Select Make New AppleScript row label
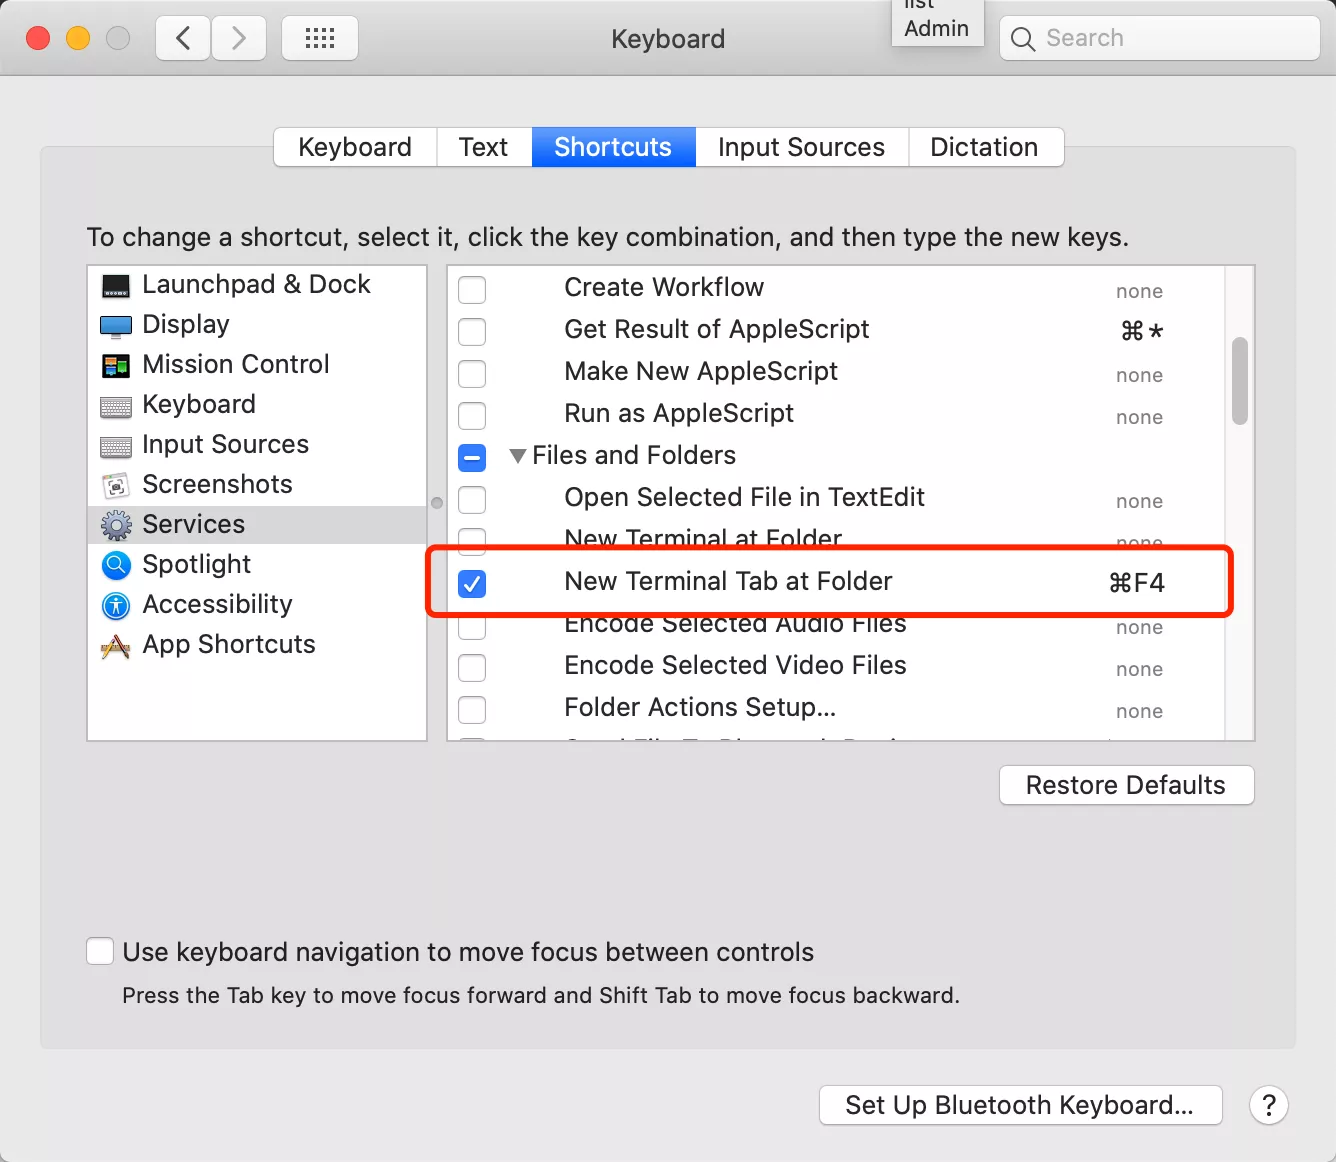This screenshot has width=1336, height=1162. [701, 372]
